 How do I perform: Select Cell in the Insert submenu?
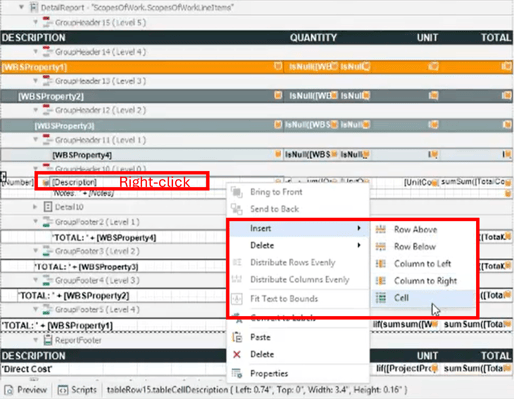pyautogui.click(x=423, y=298)
